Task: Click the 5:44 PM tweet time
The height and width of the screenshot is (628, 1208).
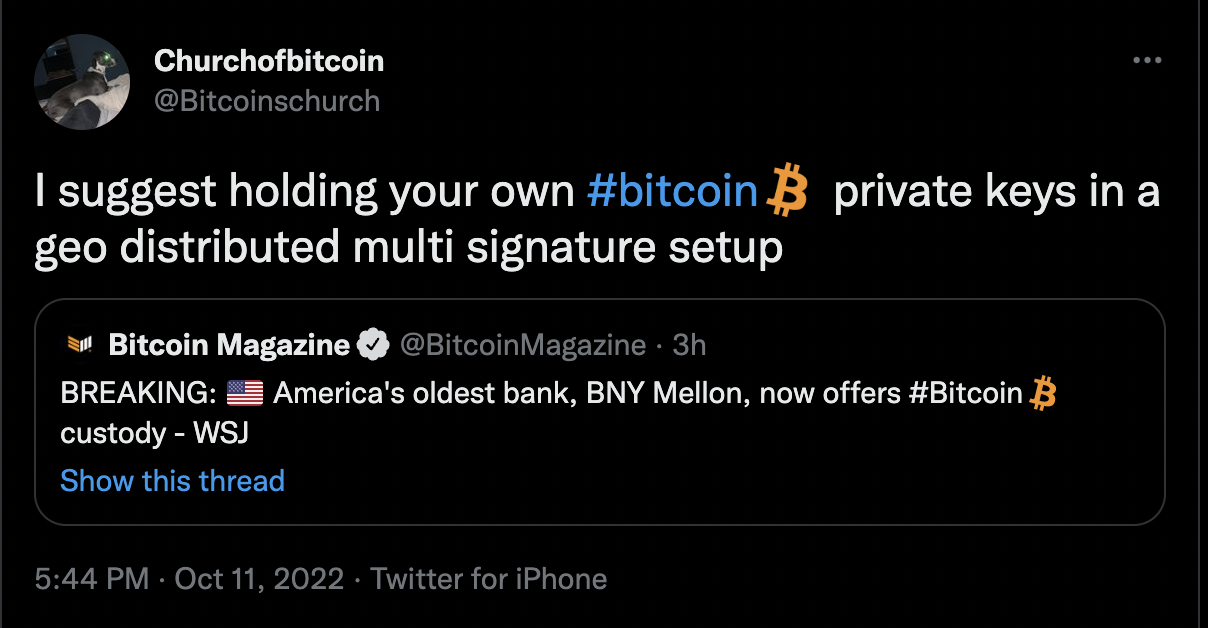Action: [92, 579]
